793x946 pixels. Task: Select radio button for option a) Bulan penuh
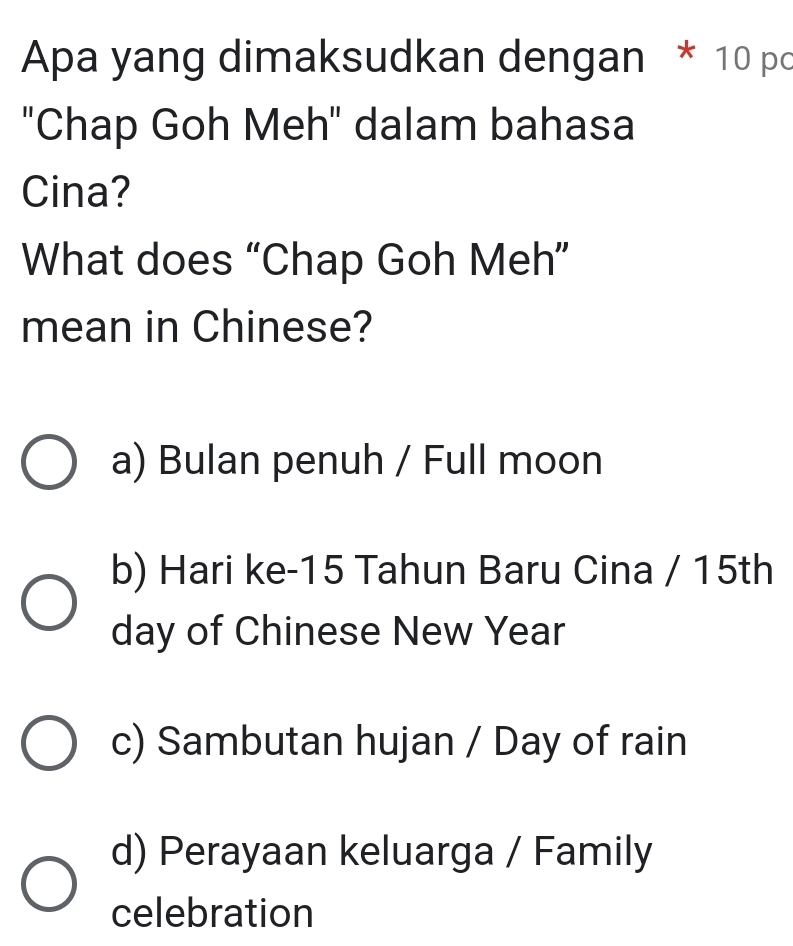click(x=47, y=462)
